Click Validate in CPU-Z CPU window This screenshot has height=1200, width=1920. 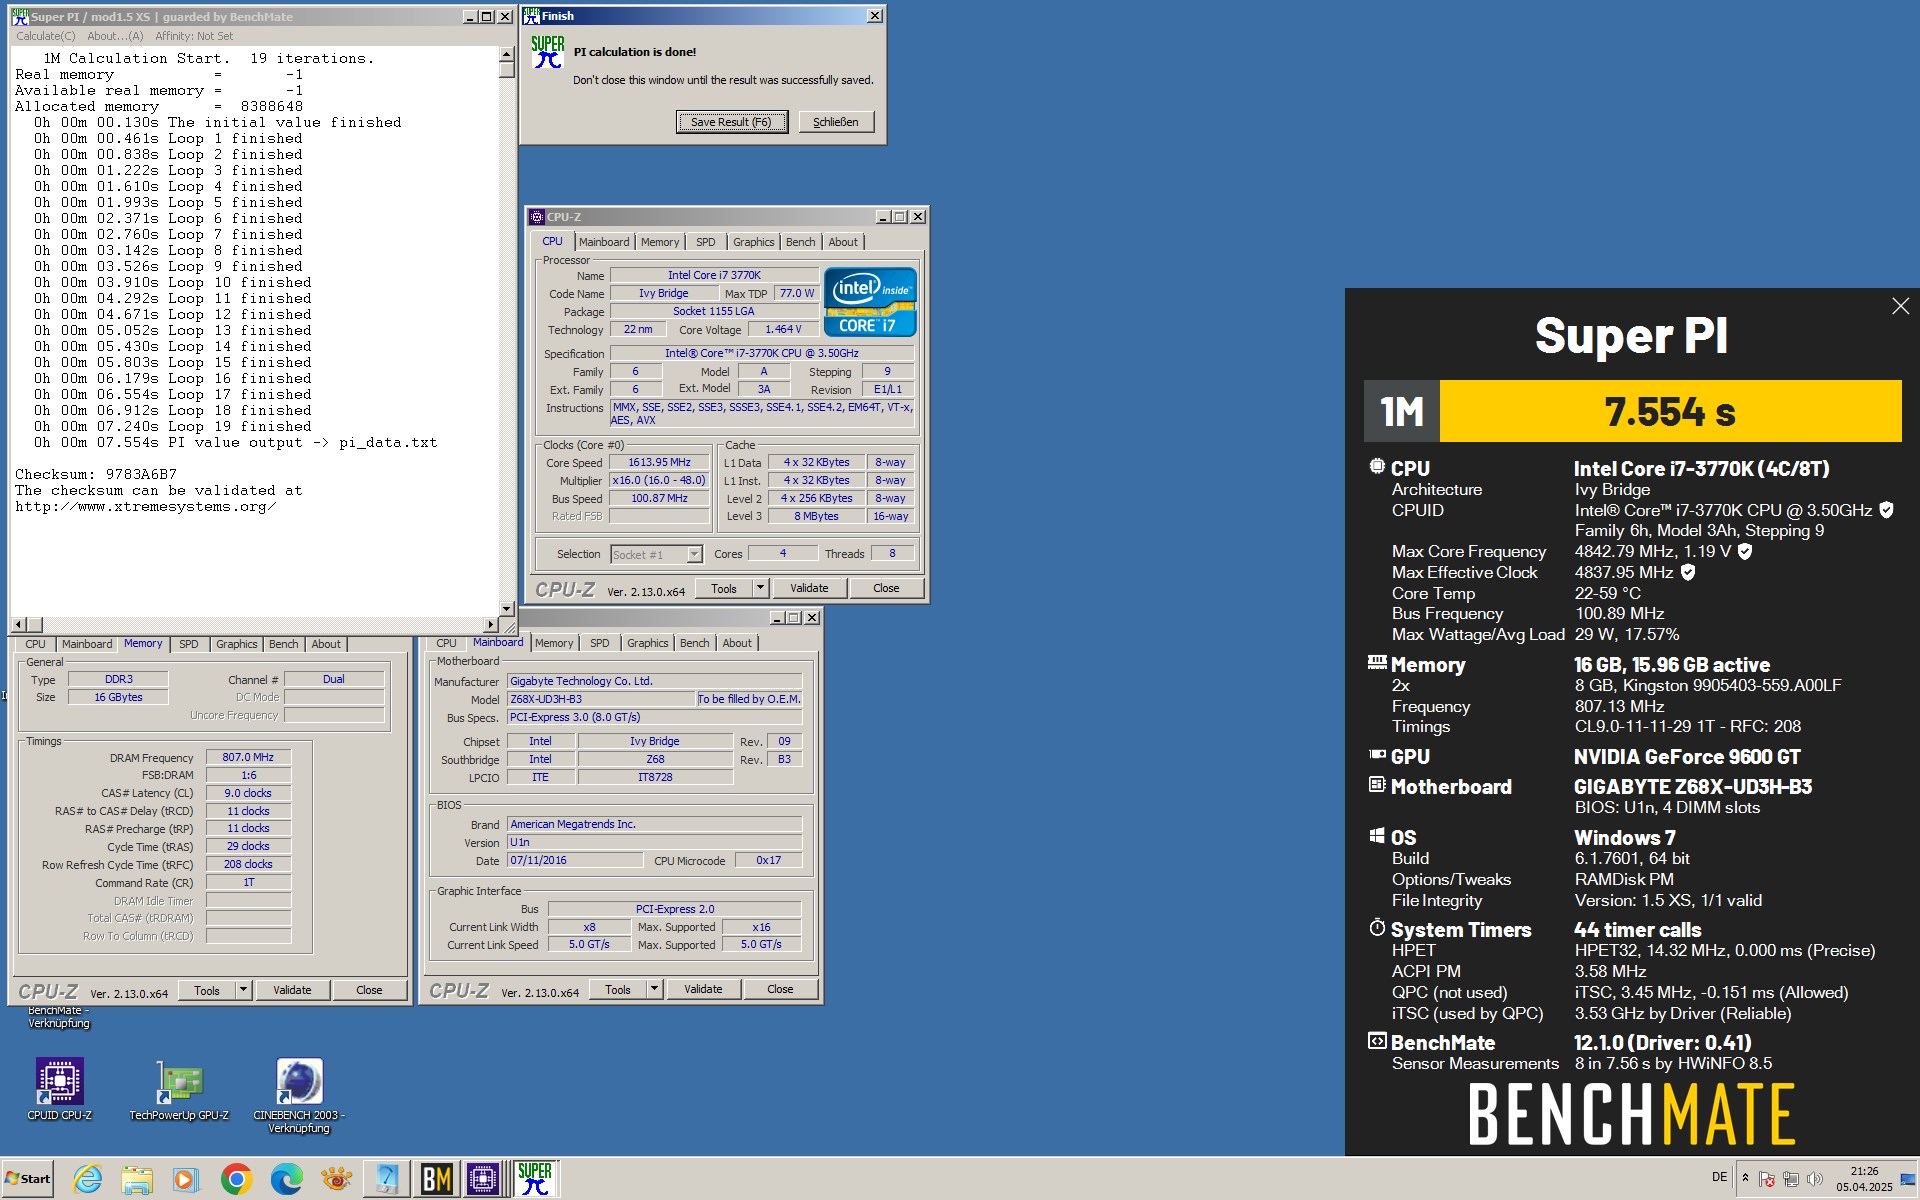click(x=809, y=588)
